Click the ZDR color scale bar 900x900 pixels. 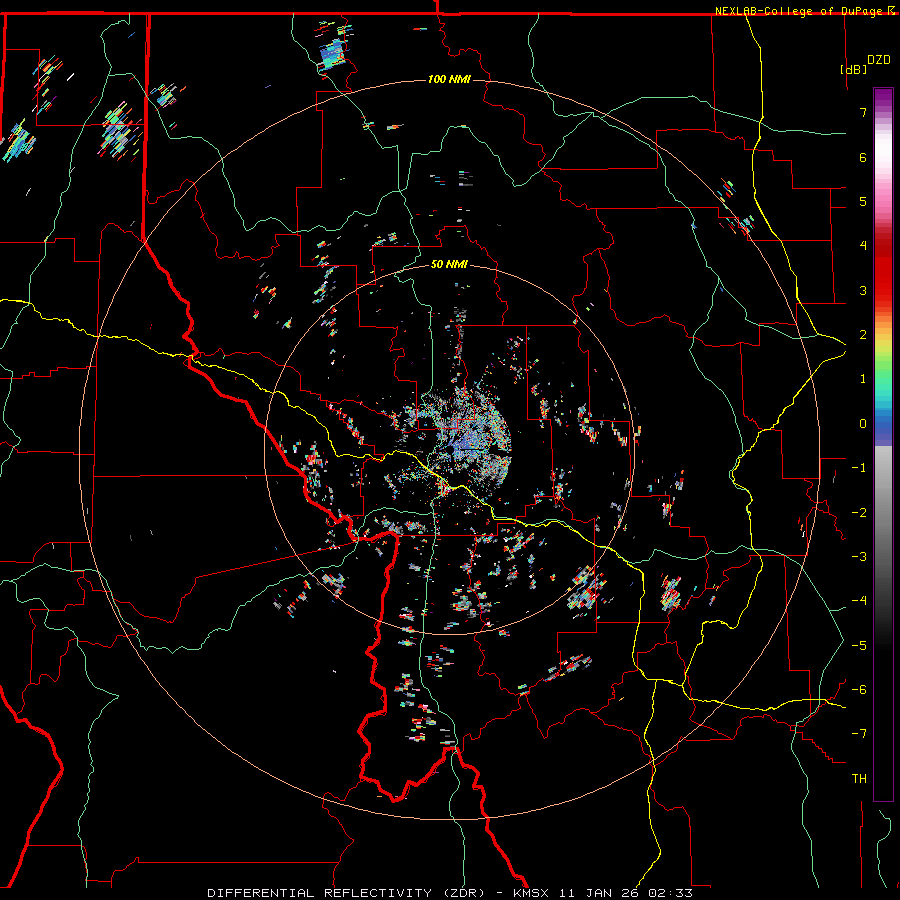pyautogui.click(x=883, y=444)
